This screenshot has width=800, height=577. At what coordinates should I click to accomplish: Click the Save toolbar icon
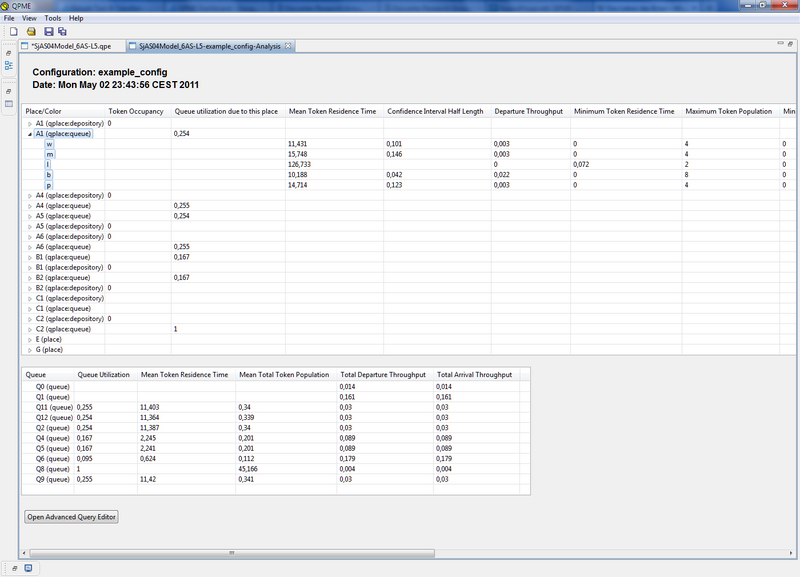48,32
